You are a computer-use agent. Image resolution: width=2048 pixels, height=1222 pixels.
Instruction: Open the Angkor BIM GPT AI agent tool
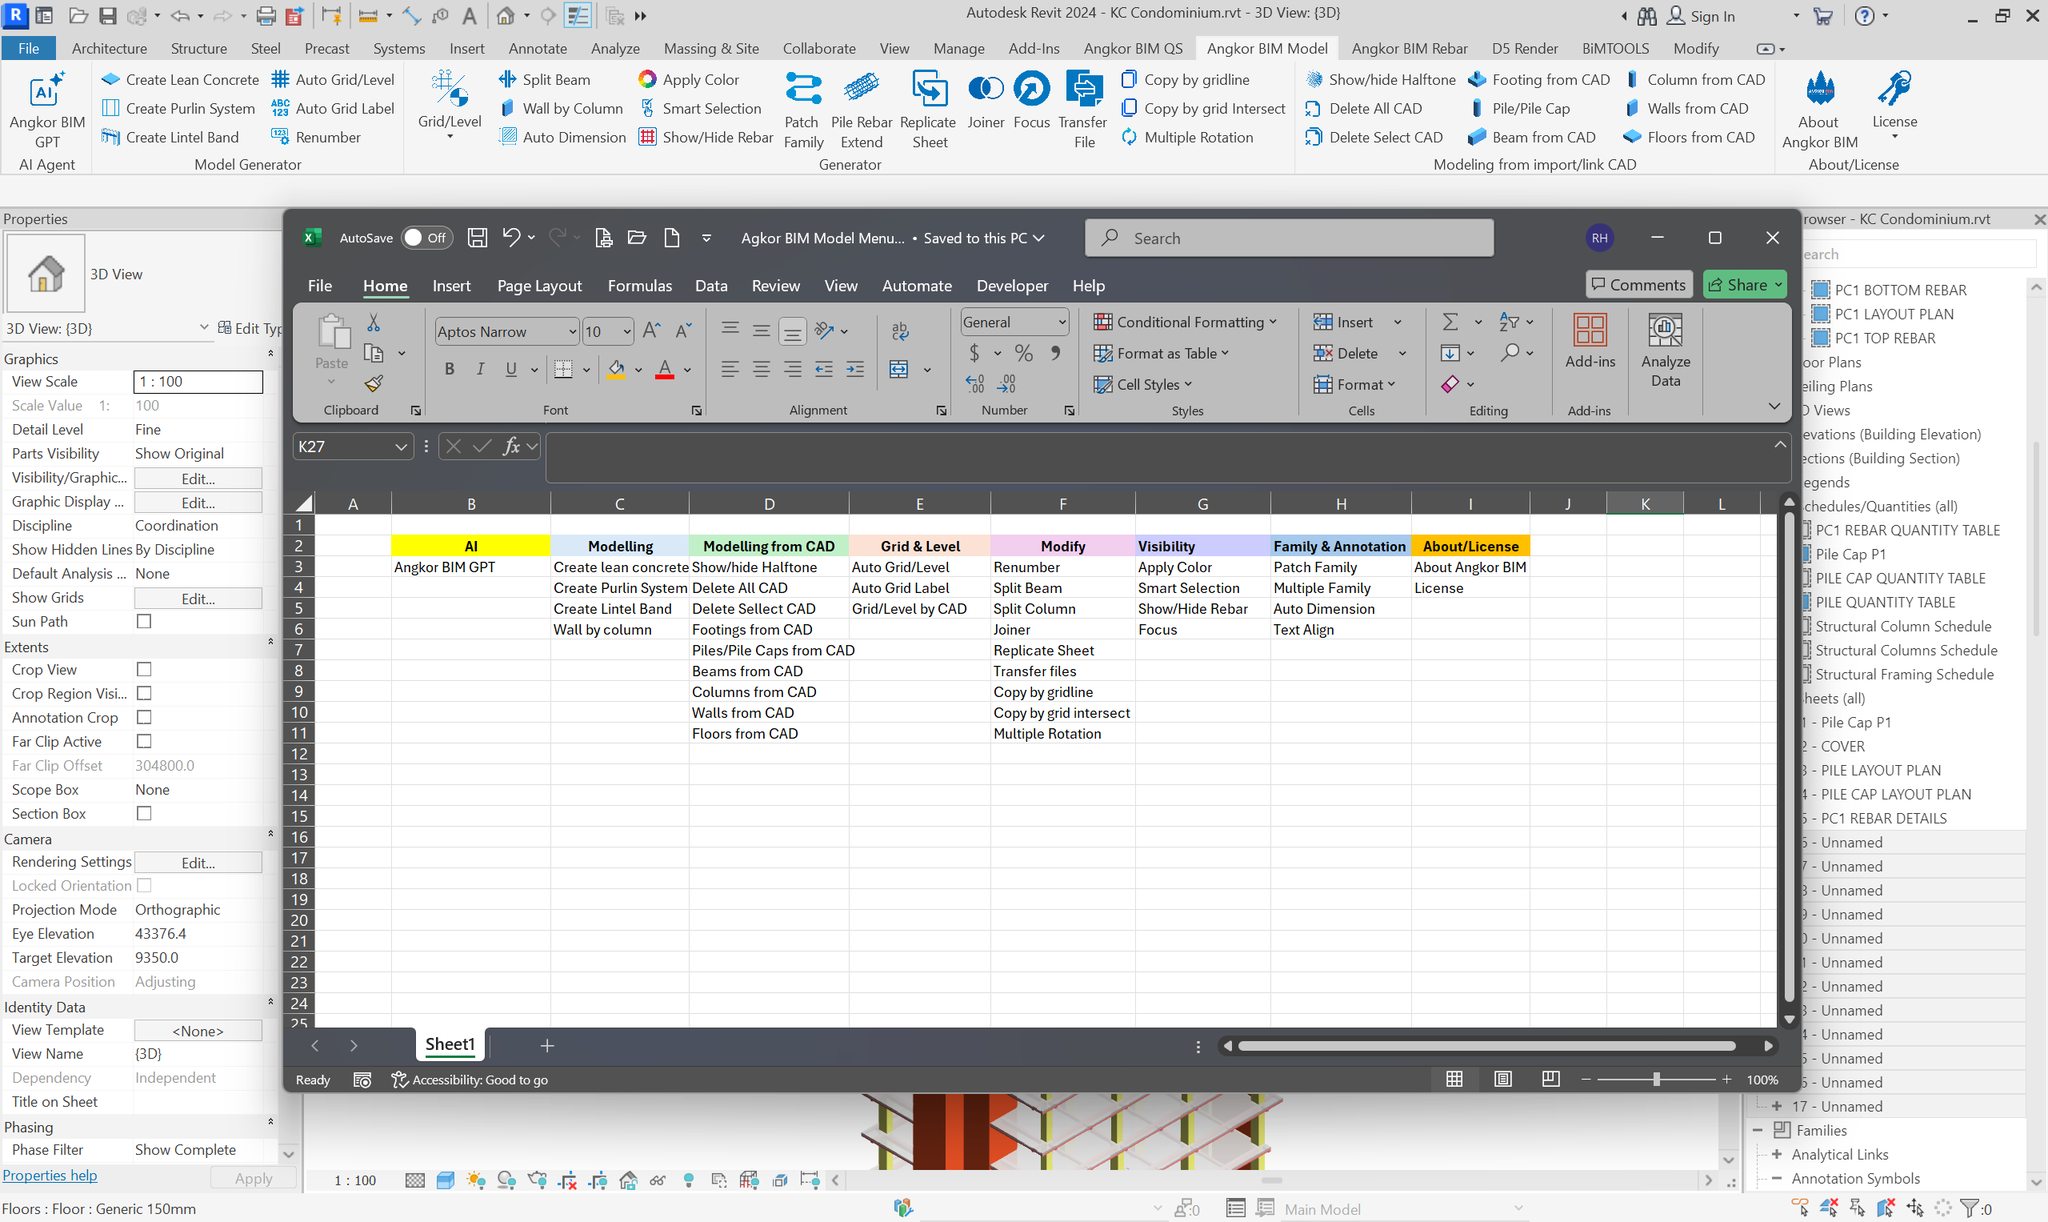(x=47, y=109)
